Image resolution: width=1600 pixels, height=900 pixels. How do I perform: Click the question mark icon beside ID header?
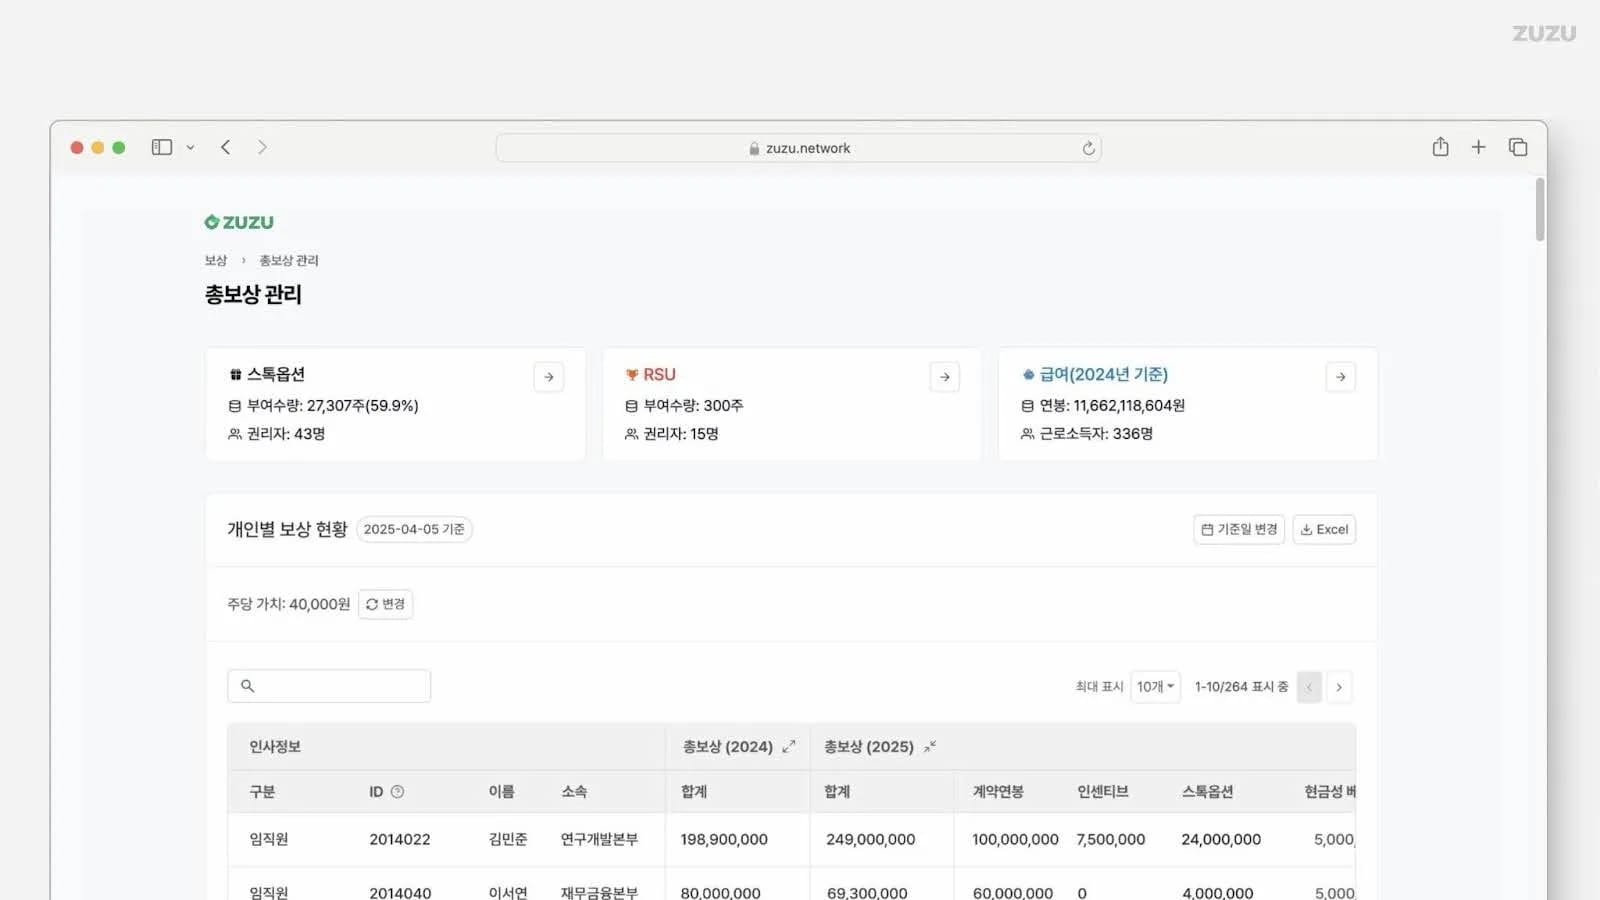[398, 791]
